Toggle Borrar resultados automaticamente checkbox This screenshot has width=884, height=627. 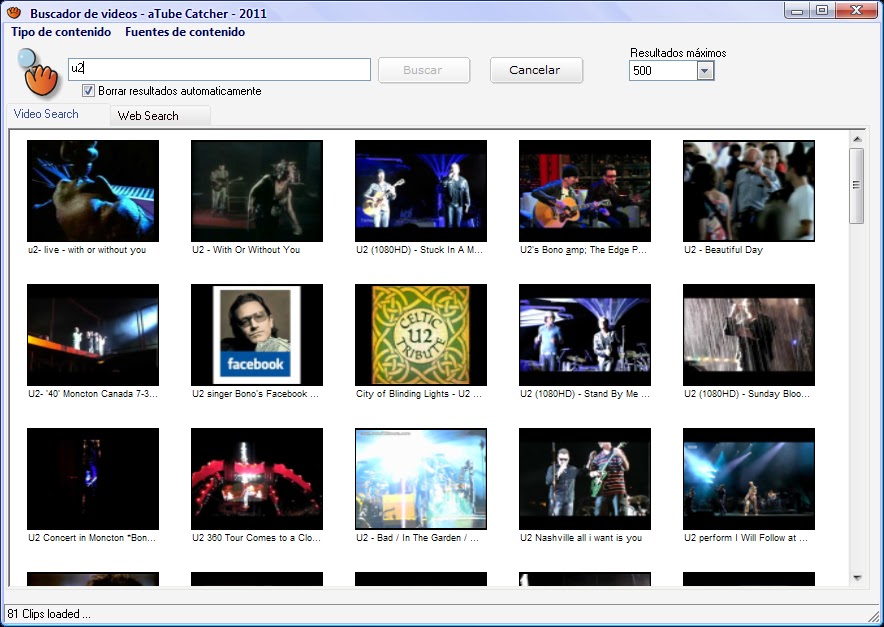coord(89,90)
